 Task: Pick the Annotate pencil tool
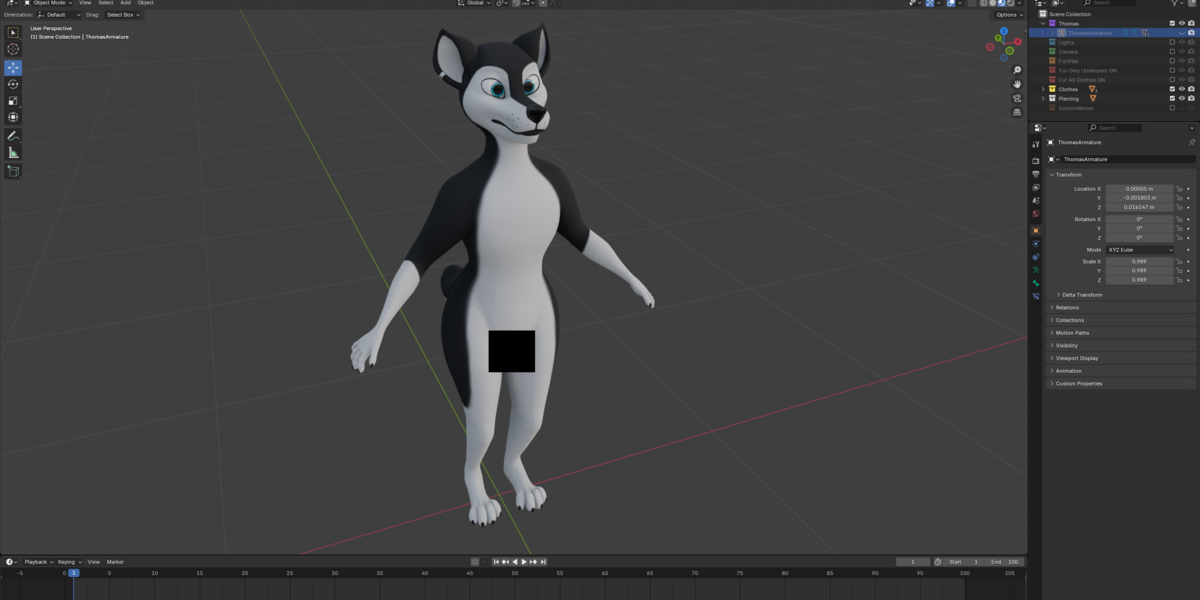(x=13, y=135)
